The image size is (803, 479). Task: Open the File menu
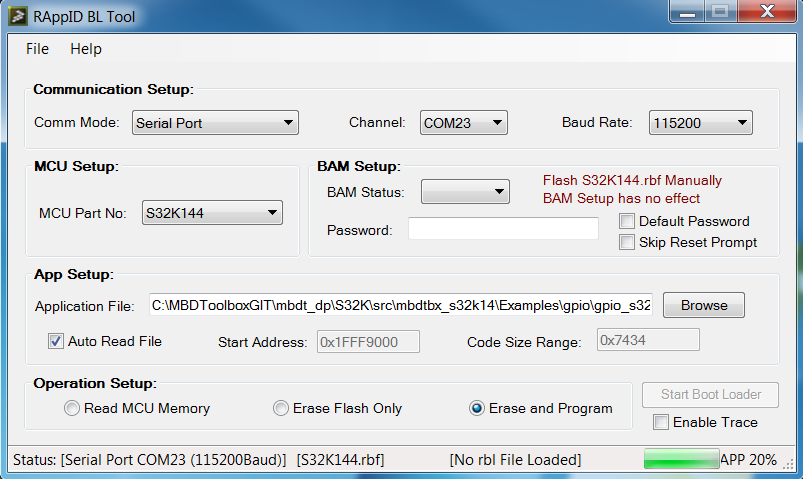coord(37,49)
